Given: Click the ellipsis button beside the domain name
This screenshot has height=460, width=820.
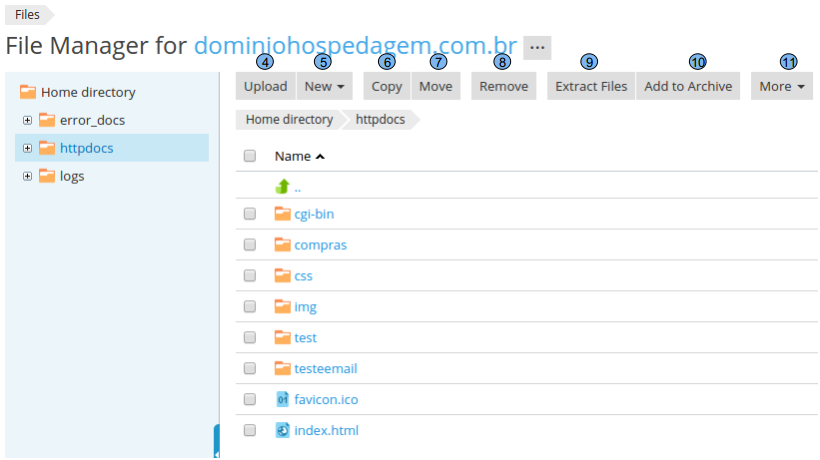Looking at the screenshot, I should [537, 47].
